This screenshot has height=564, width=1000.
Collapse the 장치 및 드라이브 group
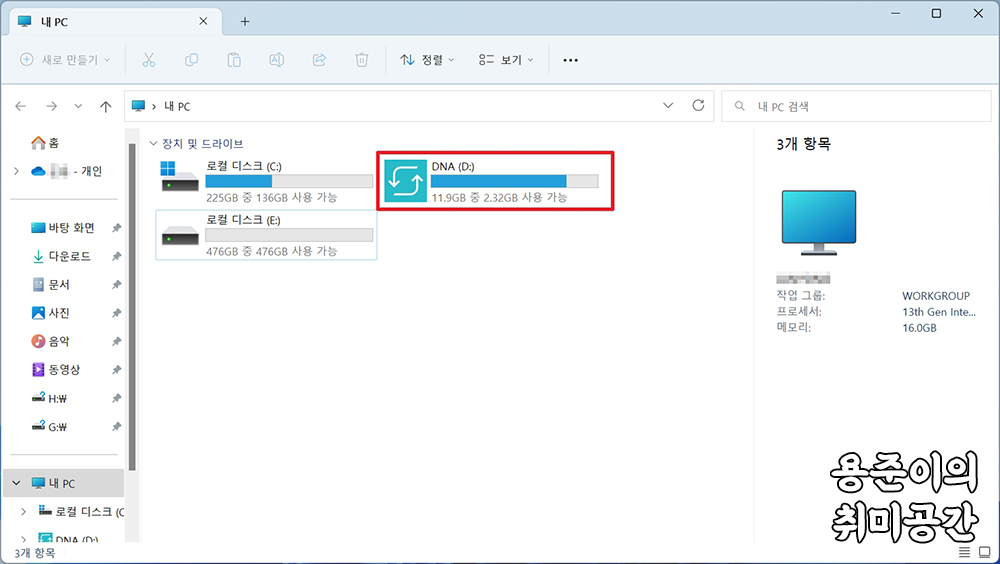pos(153,144)
